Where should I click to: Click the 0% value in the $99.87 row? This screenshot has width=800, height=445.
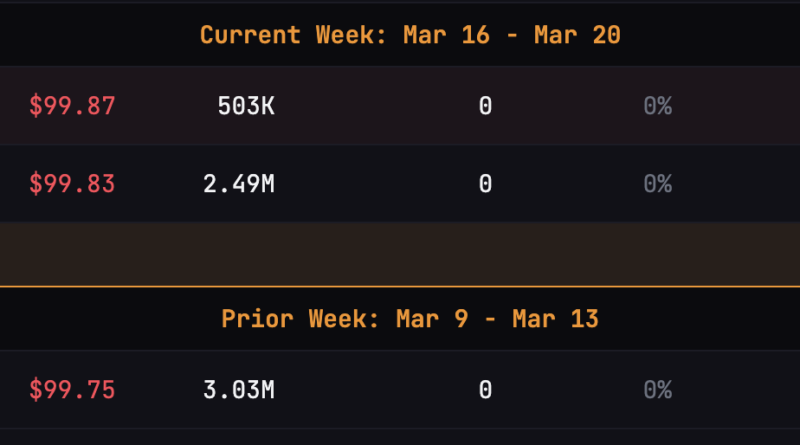click(x=657, y=106)
